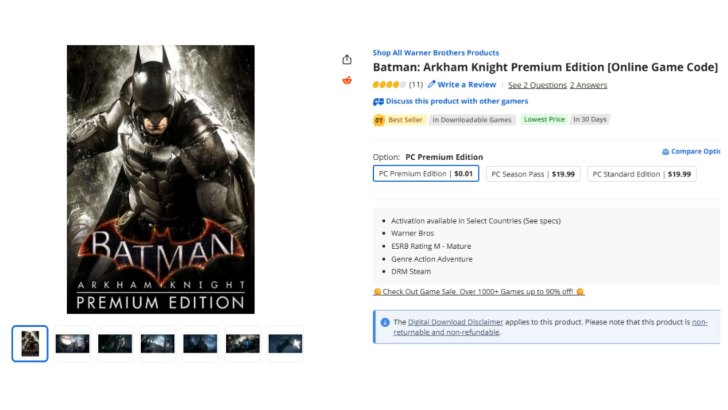Click the Compare Options icon
The height and width of the screenshot is (410, 728).
click(x=665, y=152)
